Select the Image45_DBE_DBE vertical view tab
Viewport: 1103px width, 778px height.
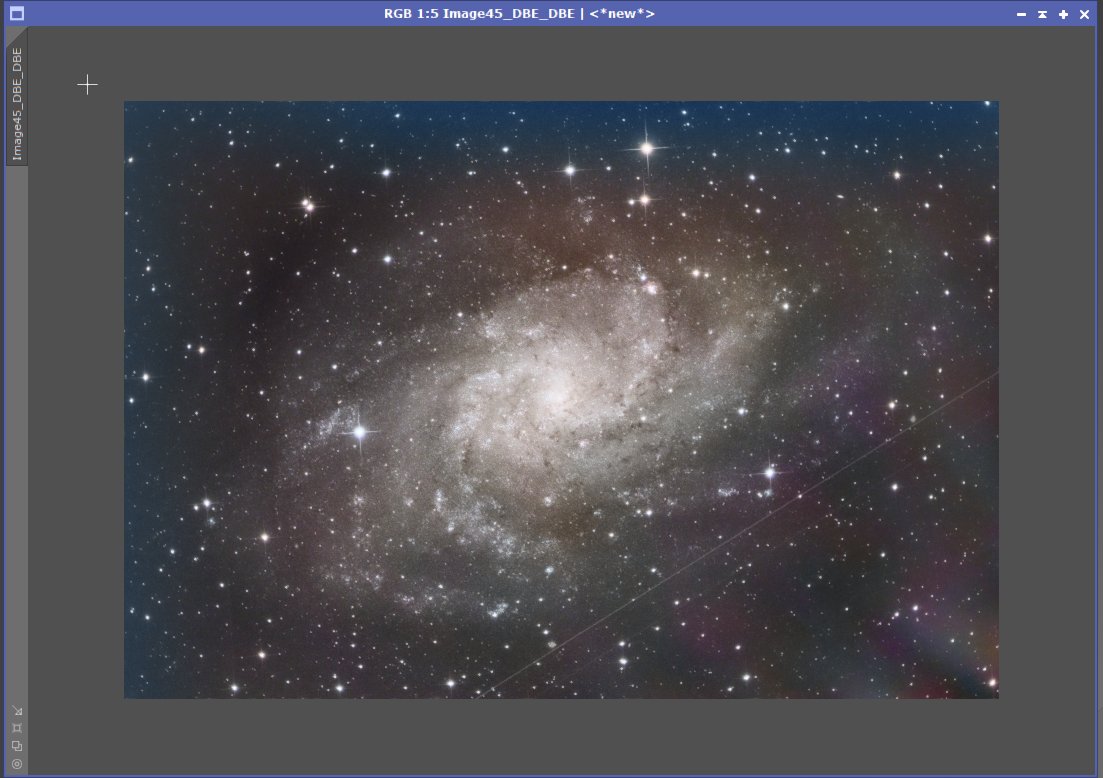[17, 98]
